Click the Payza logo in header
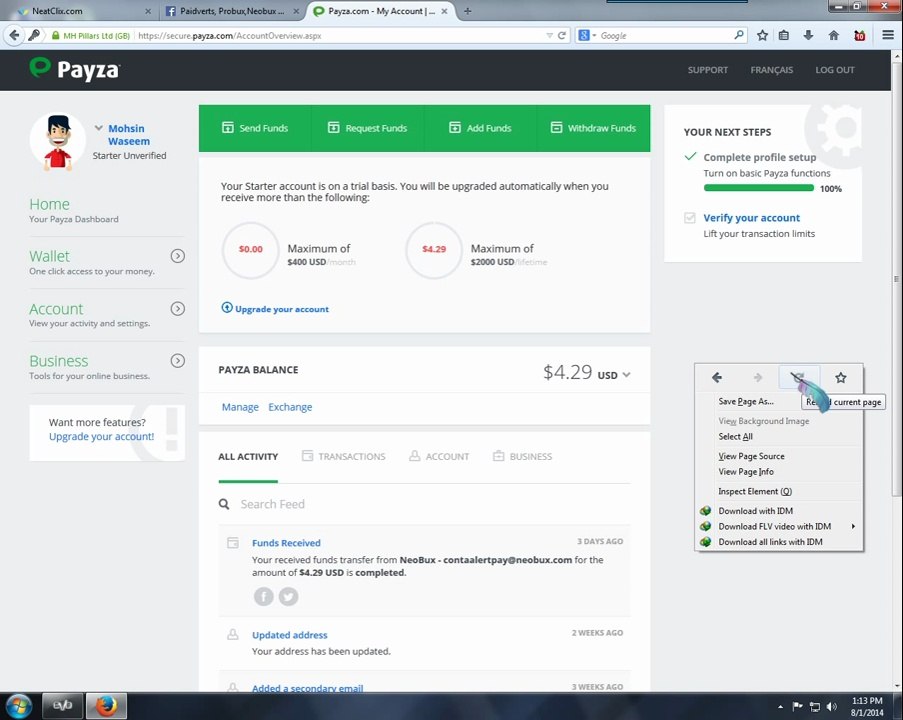Image resolution: width=903 pixels, height=720 pixels. 74,69
